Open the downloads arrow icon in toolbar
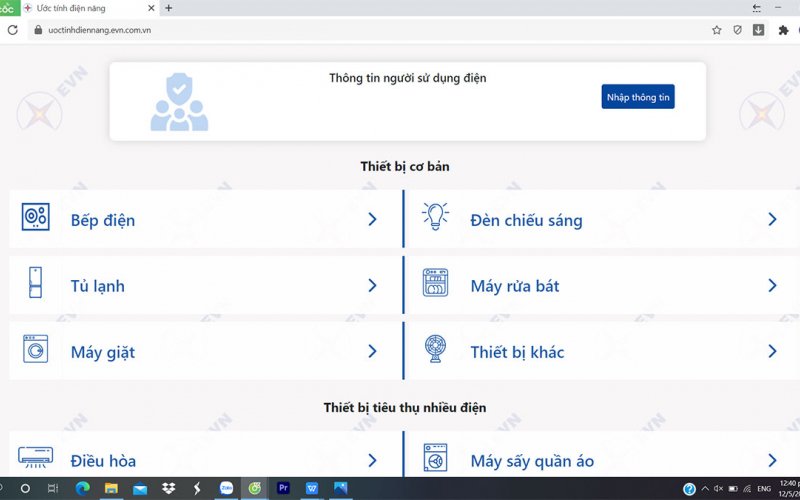This screenshot has width=800, height=500. click(x=759, y=30)
